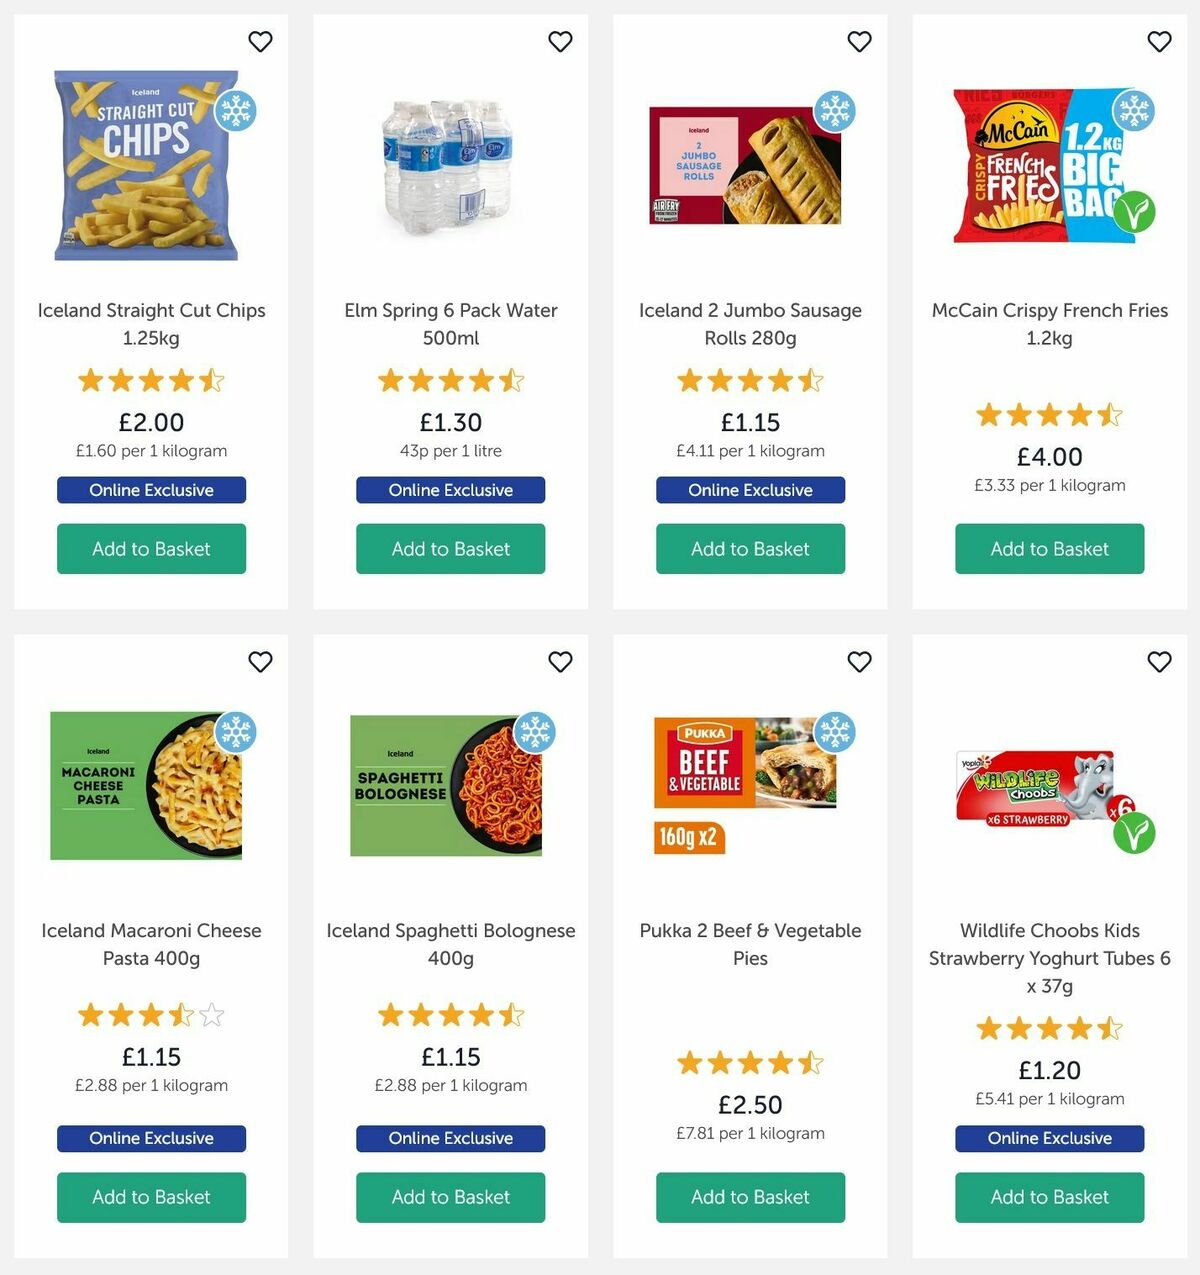Click the Online Exclusive badge under Elm Spring Water

450,490
